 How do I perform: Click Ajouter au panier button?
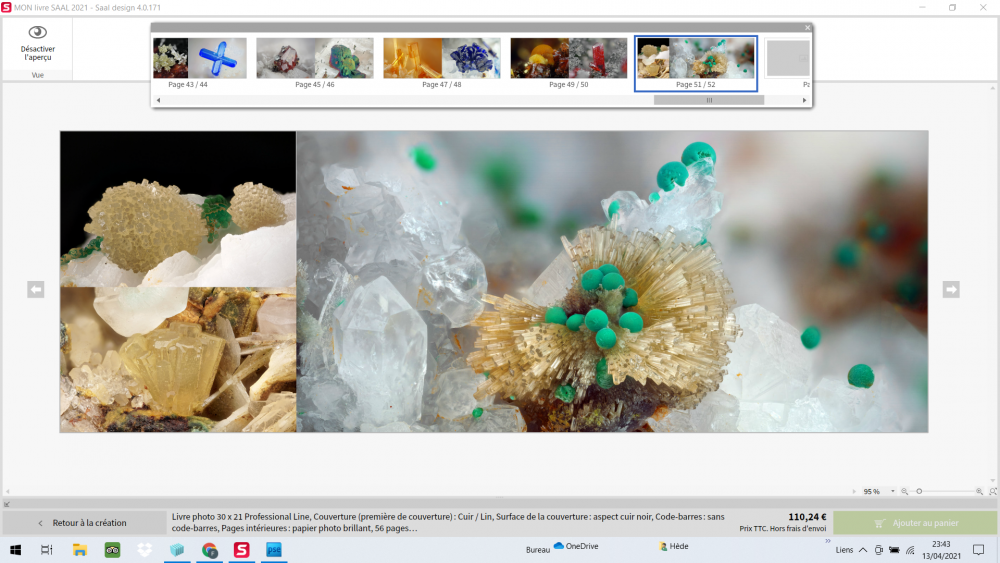point(915,523)
